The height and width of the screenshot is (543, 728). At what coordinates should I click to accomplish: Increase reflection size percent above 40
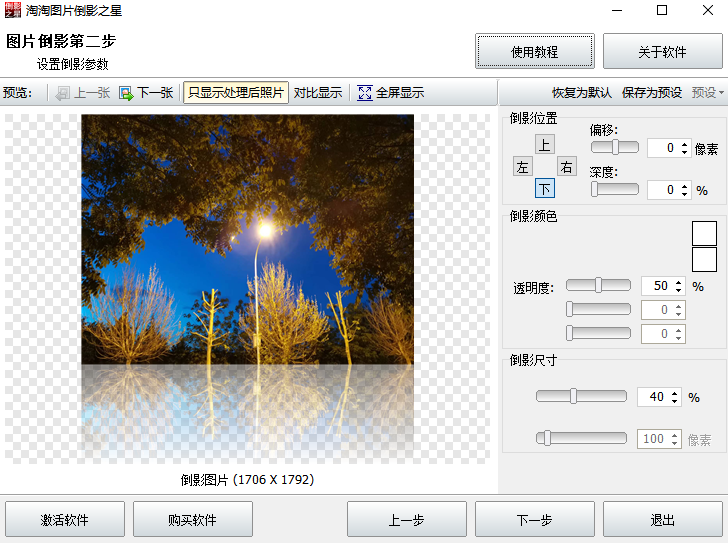coord(674,393)
